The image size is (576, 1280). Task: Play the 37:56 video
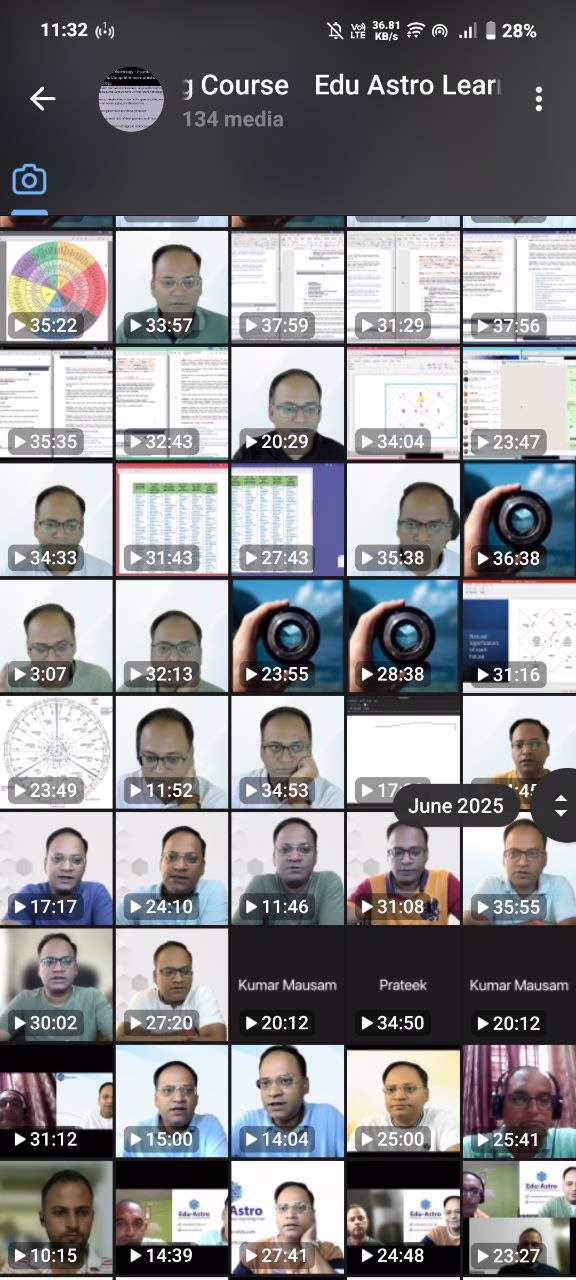(519, 286)
